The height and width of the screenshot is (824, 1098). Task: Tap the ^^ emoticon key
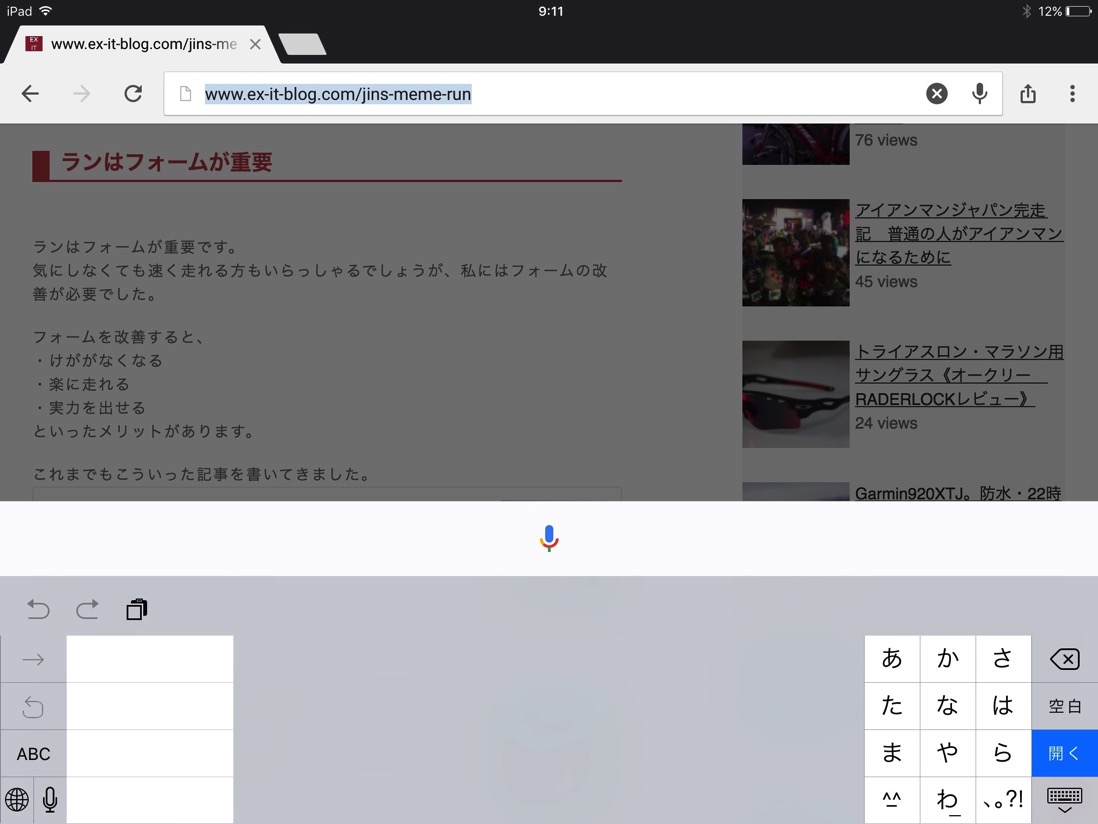point(891,799)
